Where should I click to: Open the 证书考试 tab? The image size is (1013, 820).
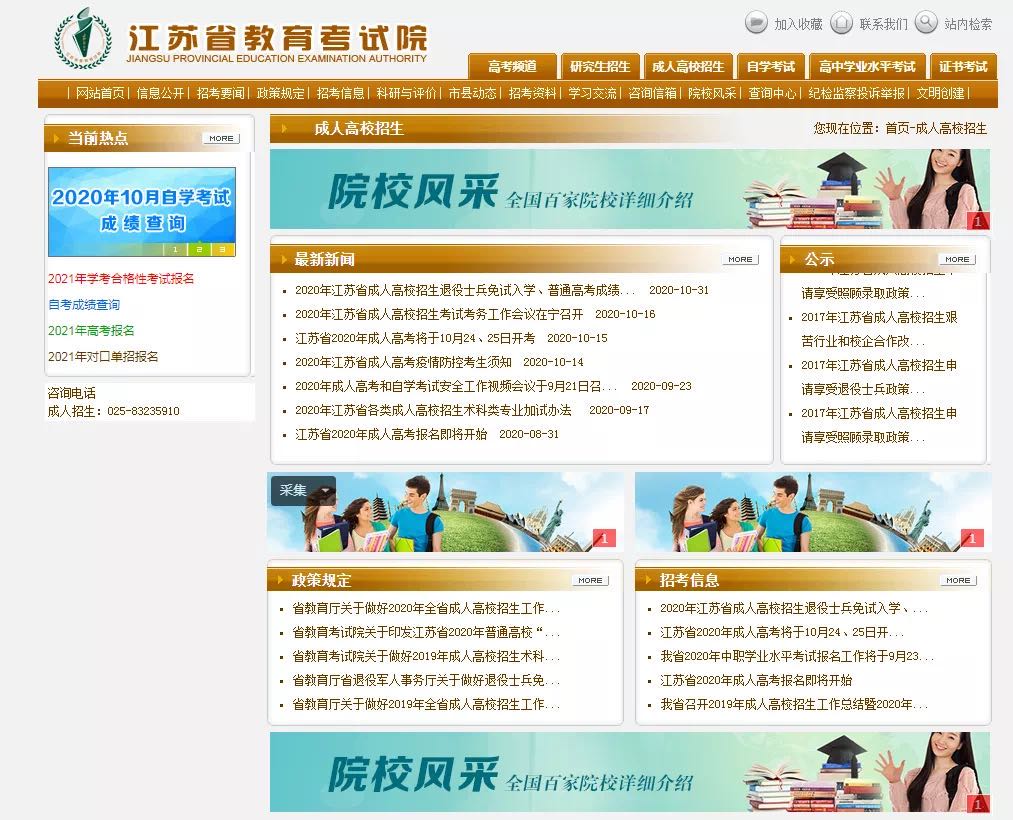coord(963,66)
